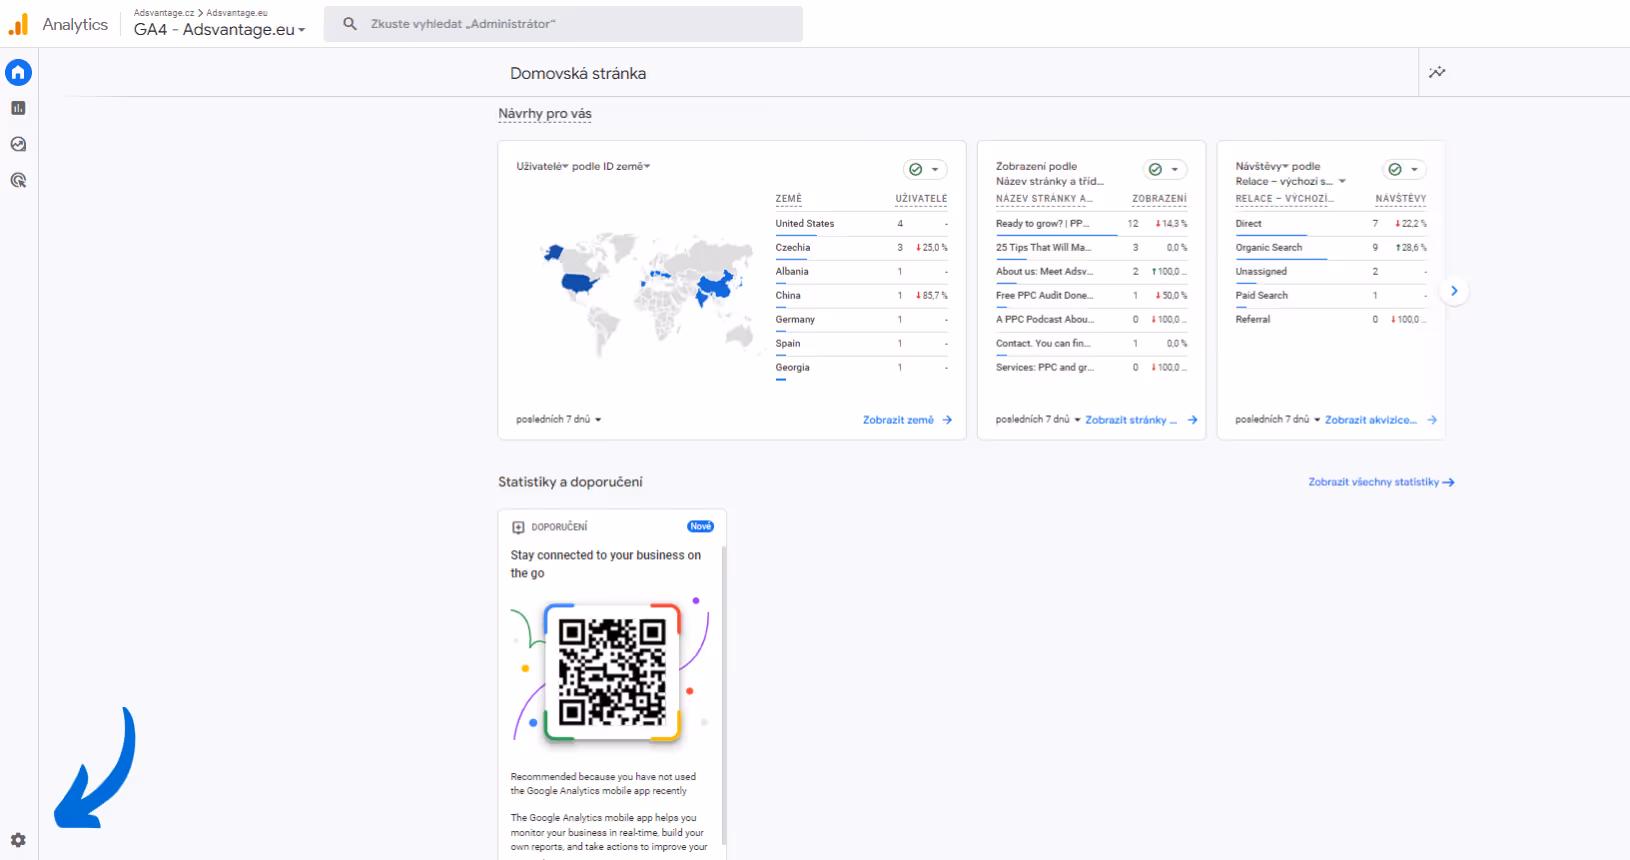
Task: Click the Zobrazit země link
Action: (898, 420)
